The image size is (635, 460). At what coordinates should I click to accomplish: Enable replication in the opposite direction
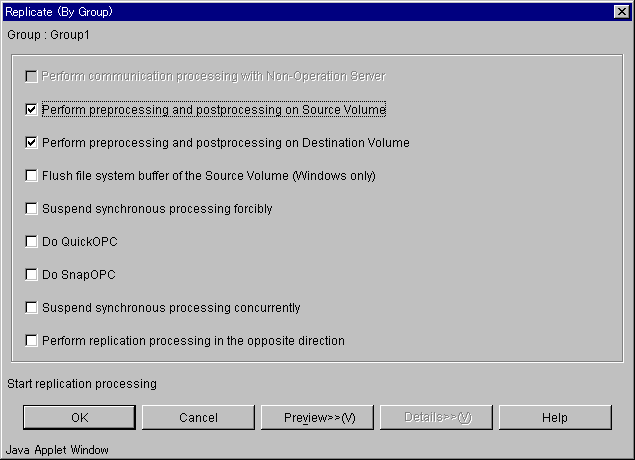(x=31, y=341)
